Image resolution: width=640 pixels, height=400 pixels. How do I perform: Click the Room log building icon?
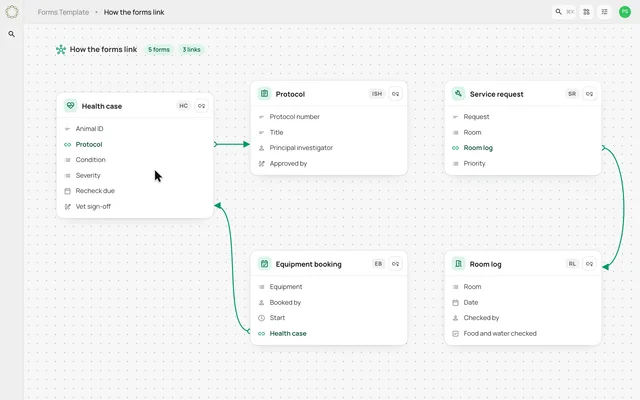458,264
